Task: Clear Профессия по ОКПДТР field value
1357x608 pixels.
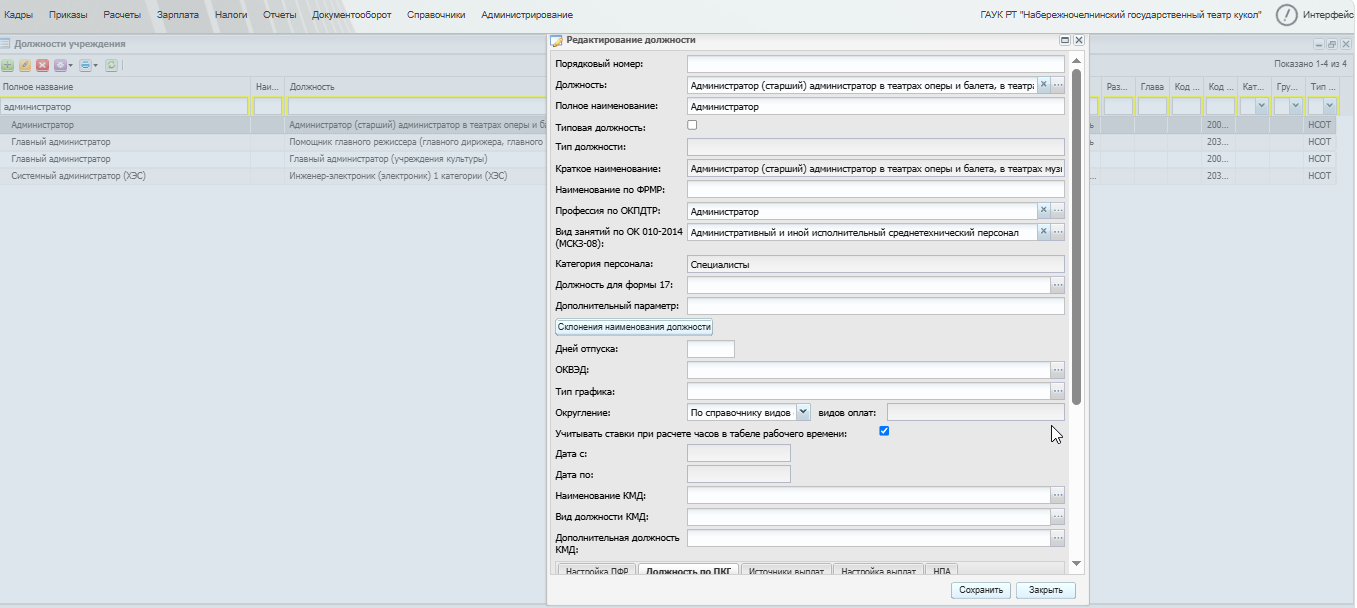Action: pyautogui.click(x=1043, y=211)
